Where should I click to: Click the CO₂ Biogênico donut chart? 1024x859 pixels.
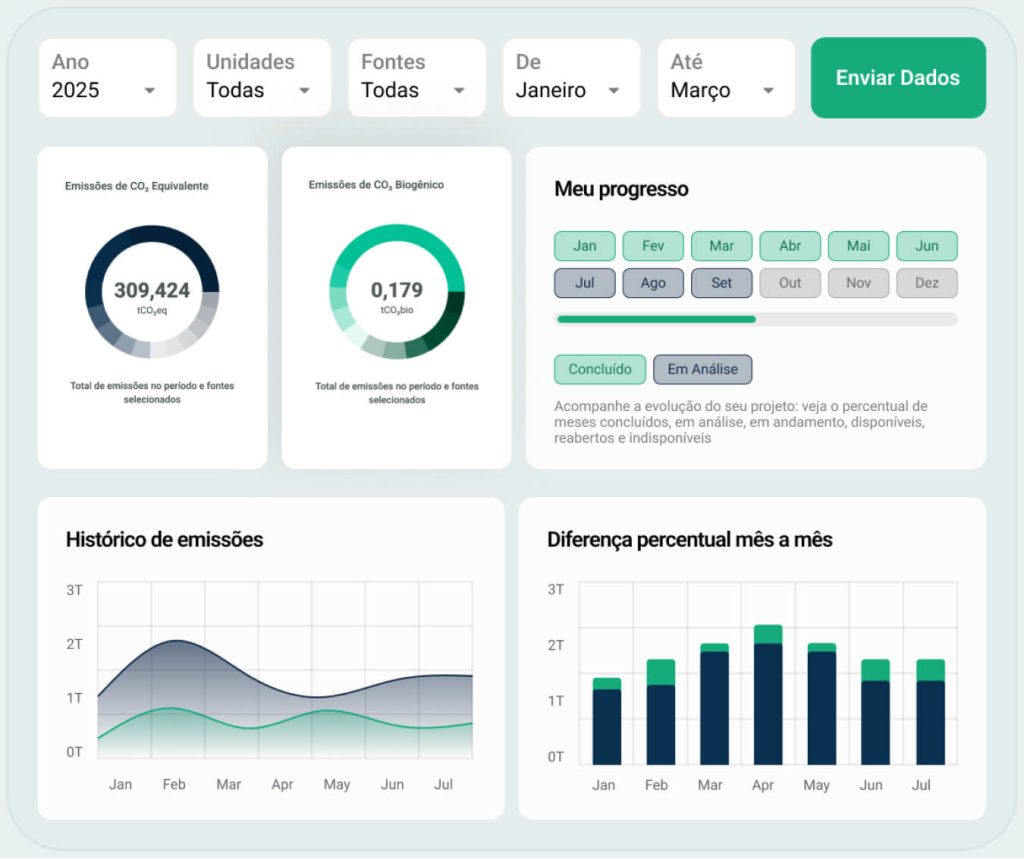tap(396, 292)
